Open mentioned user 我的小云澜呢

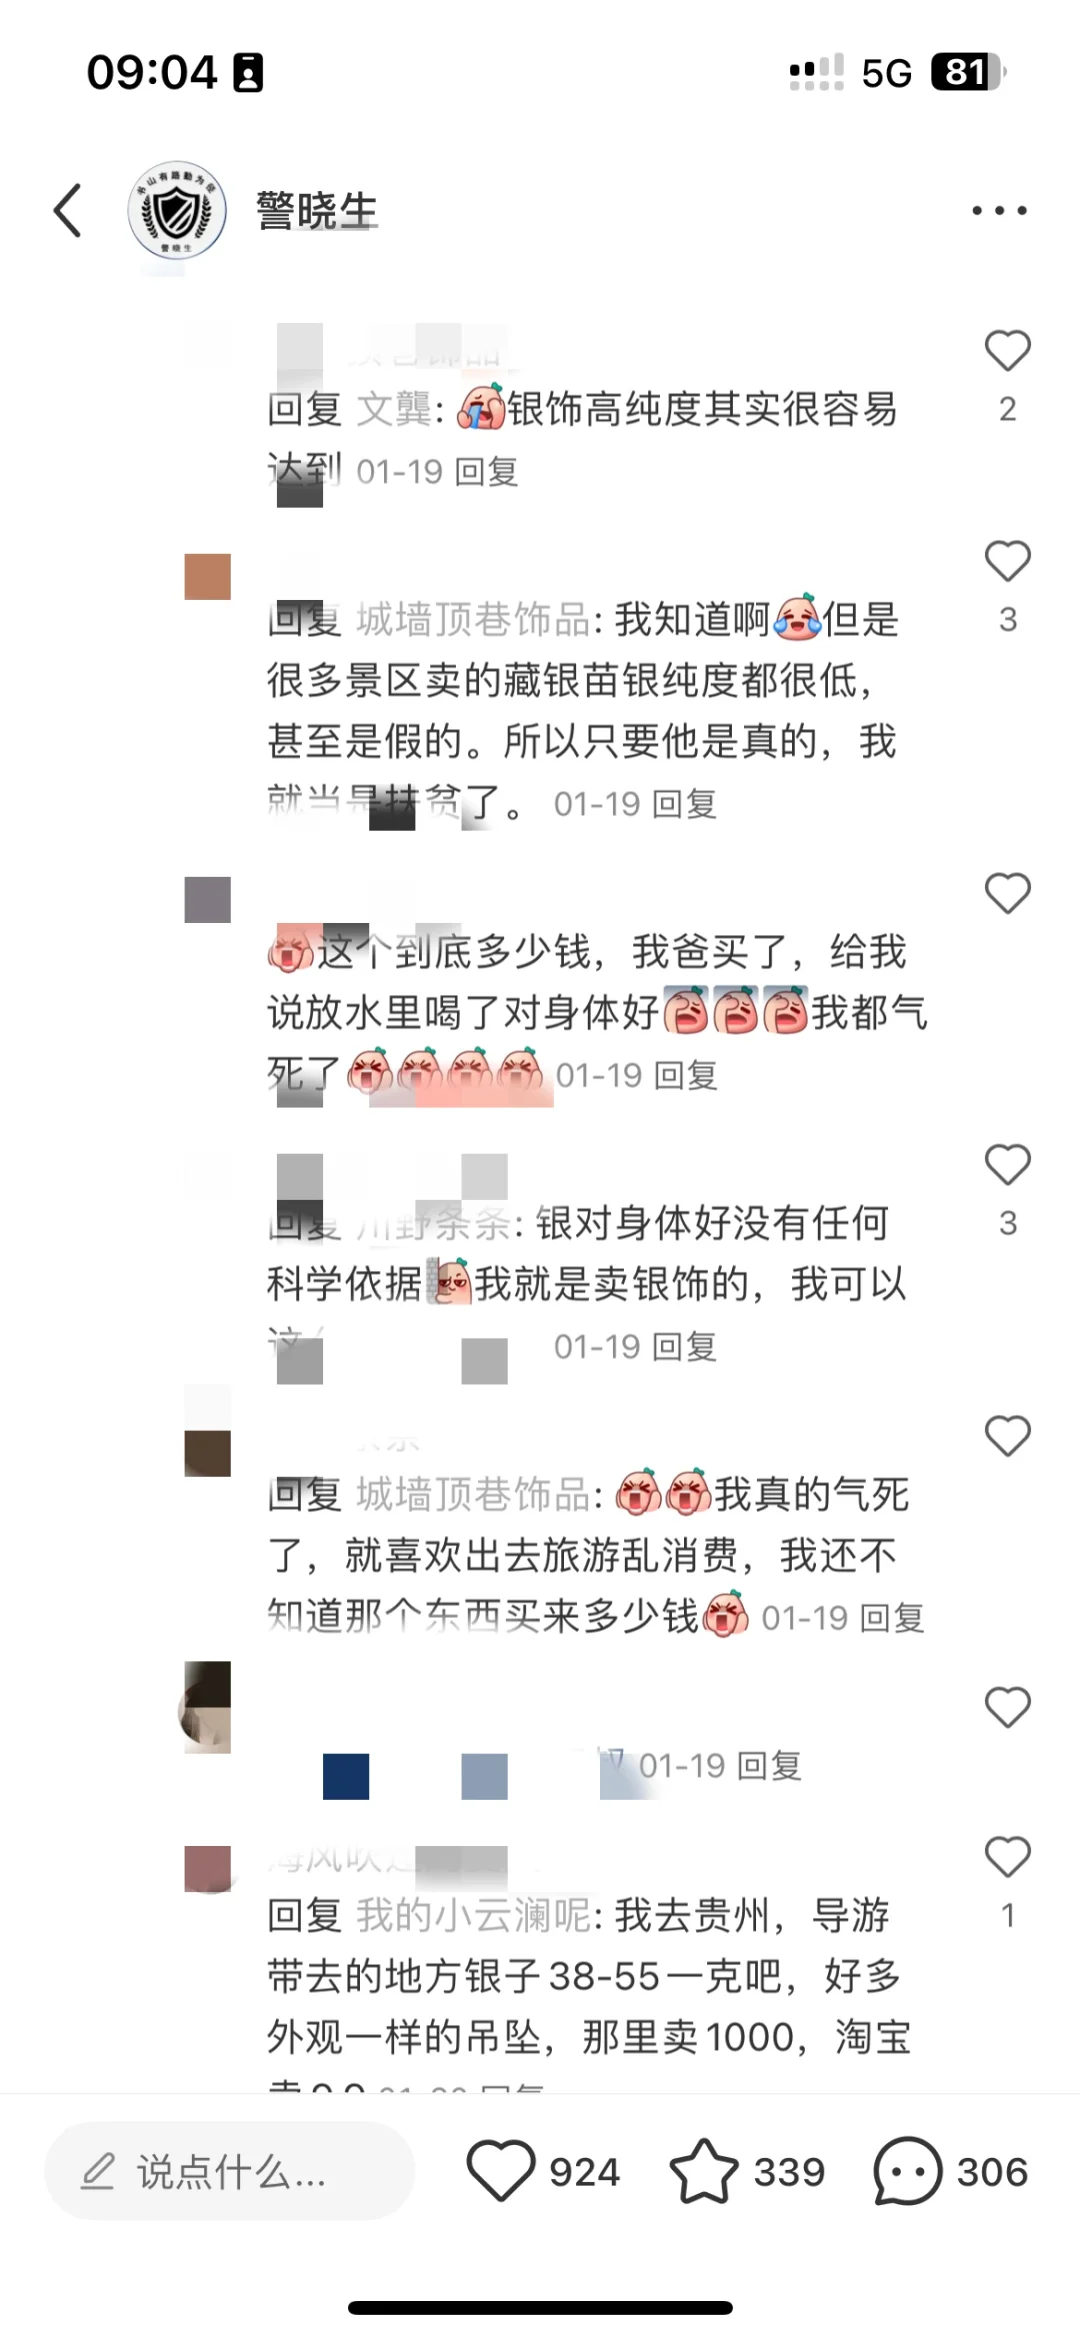(x=474, y=1915)
